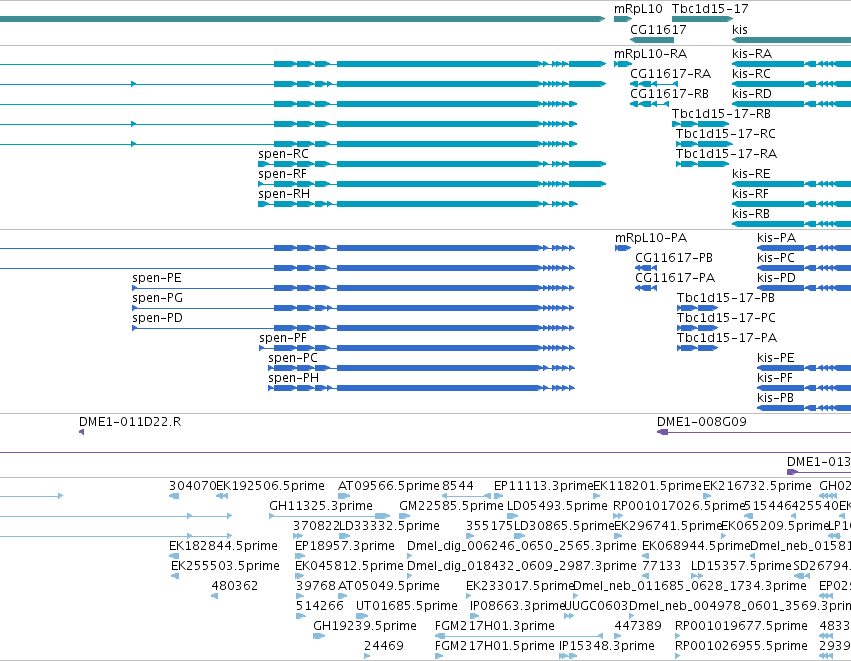Select feature label 447389
This screenshot has width=851, height=661.
638,627
